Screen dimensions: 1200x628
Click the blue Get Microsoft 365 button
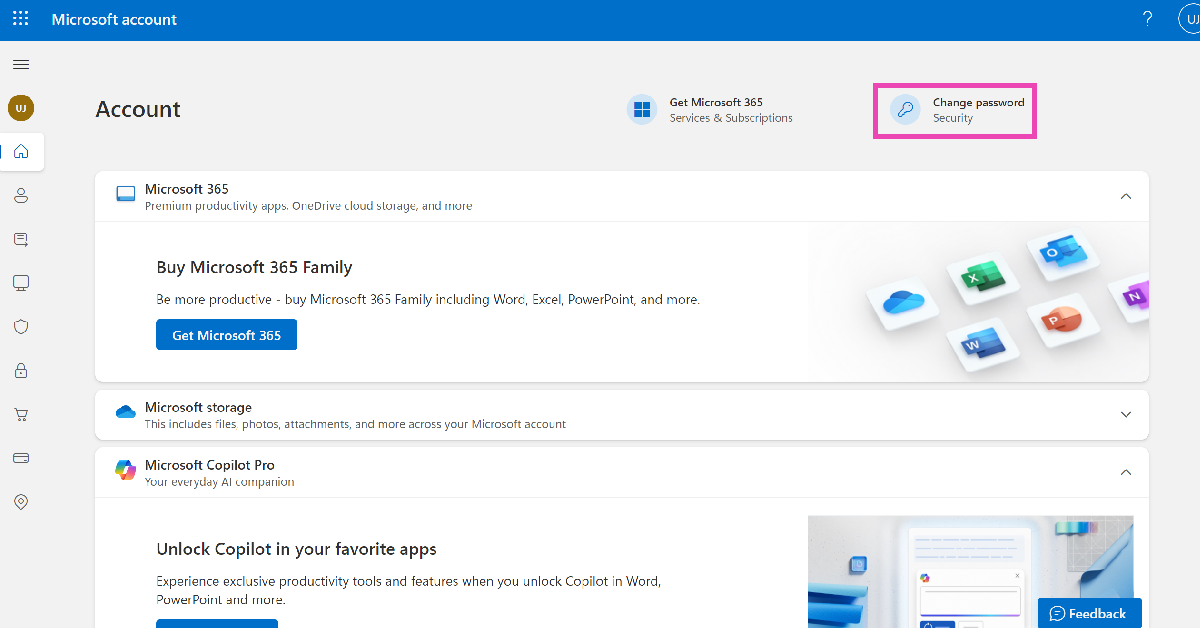tap(226, 335)
